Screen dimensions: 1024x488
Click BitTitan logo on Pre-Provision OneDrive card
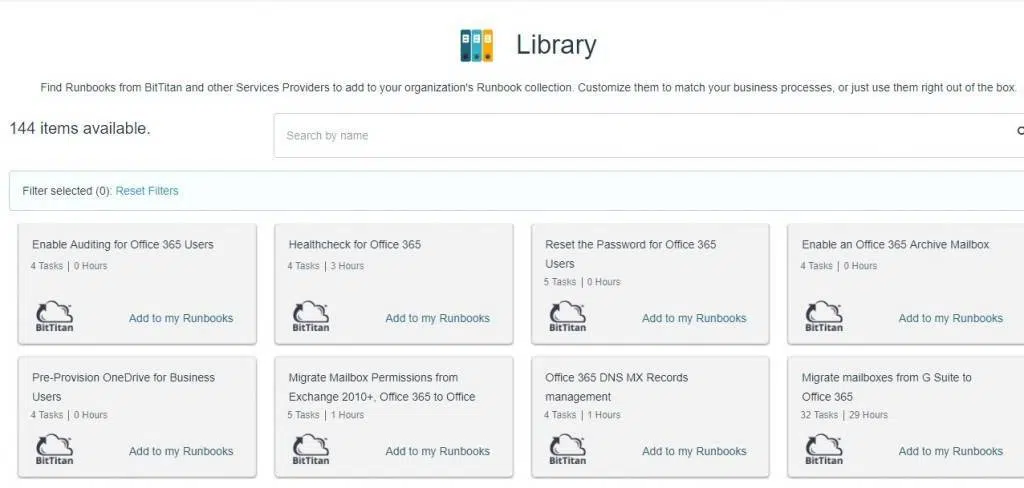55,449
